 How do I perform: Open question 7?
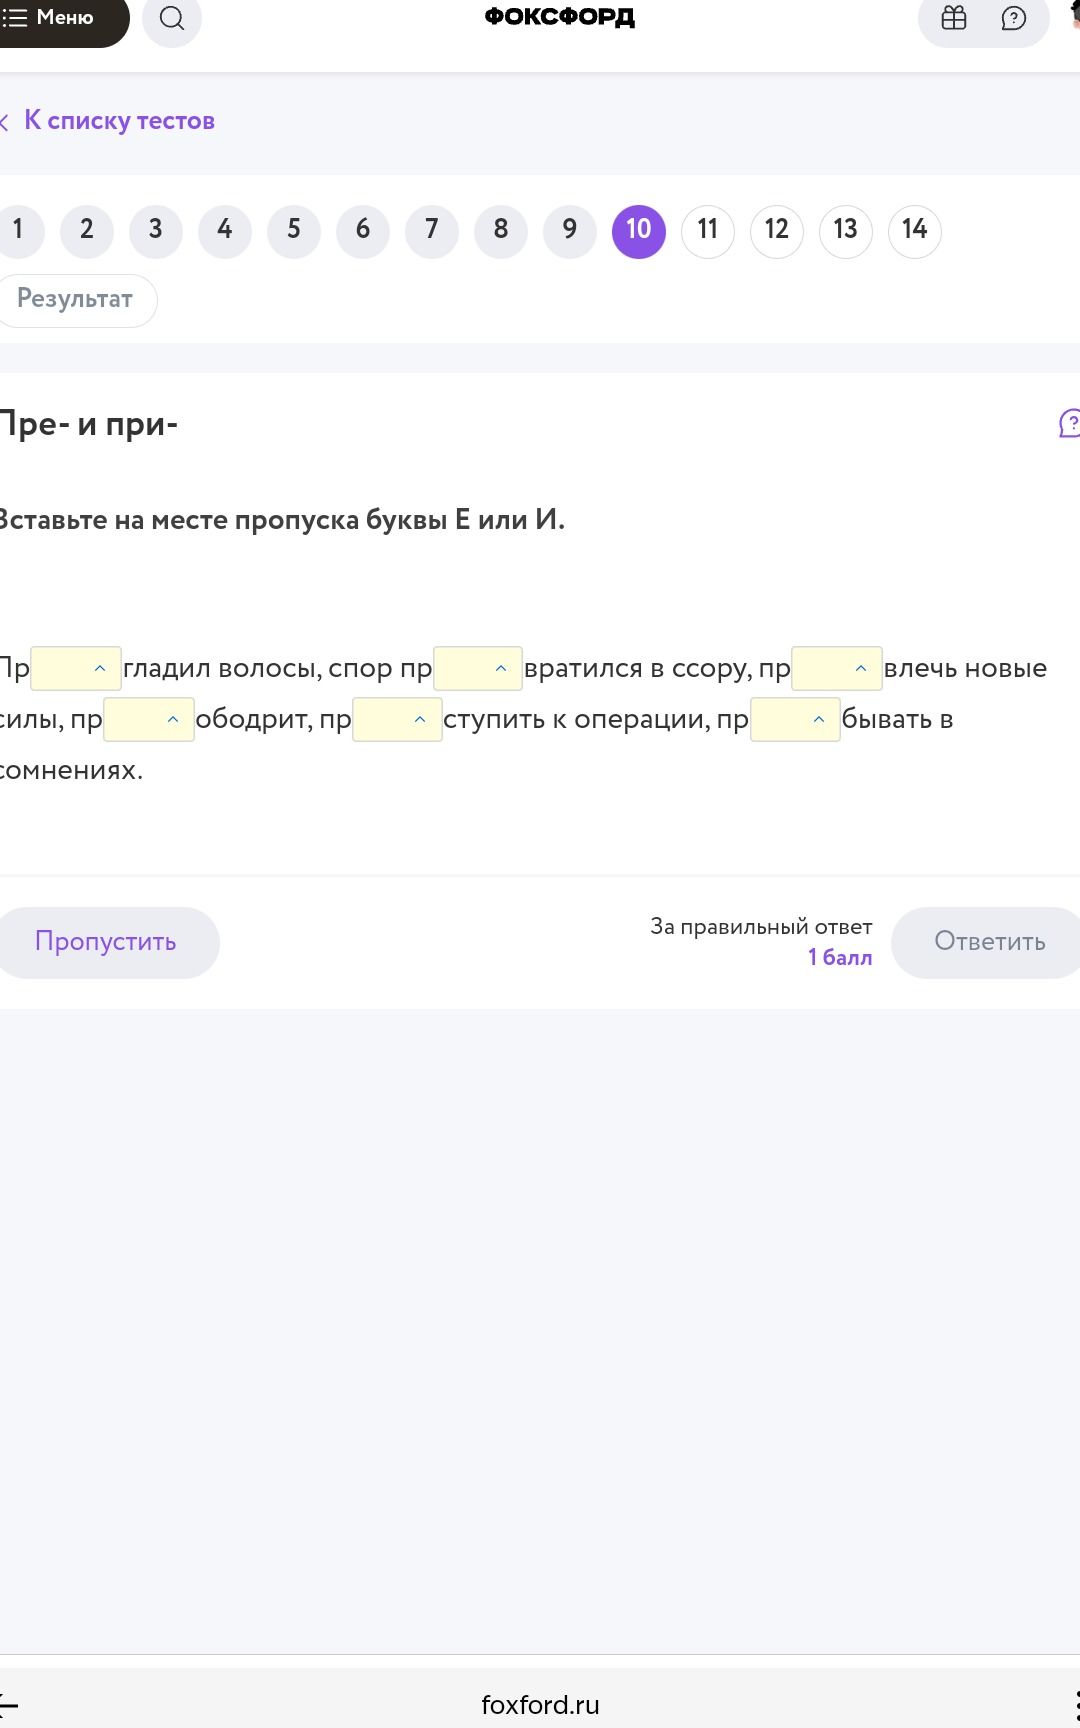pyautogui.click(x=432, y=230)
